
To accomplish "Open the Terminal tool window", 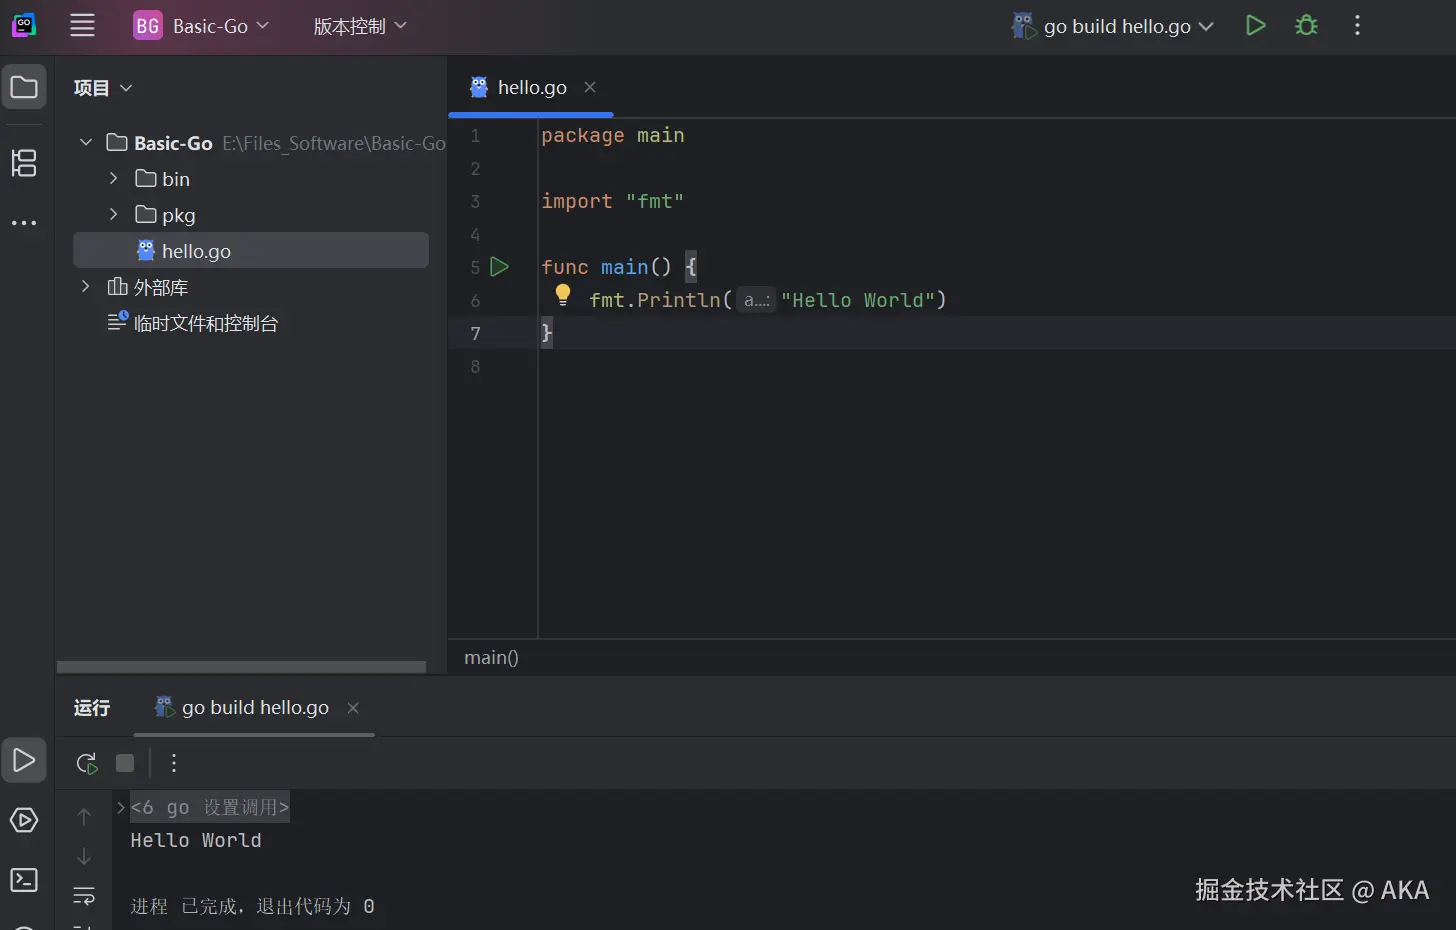I will point(24,880).
